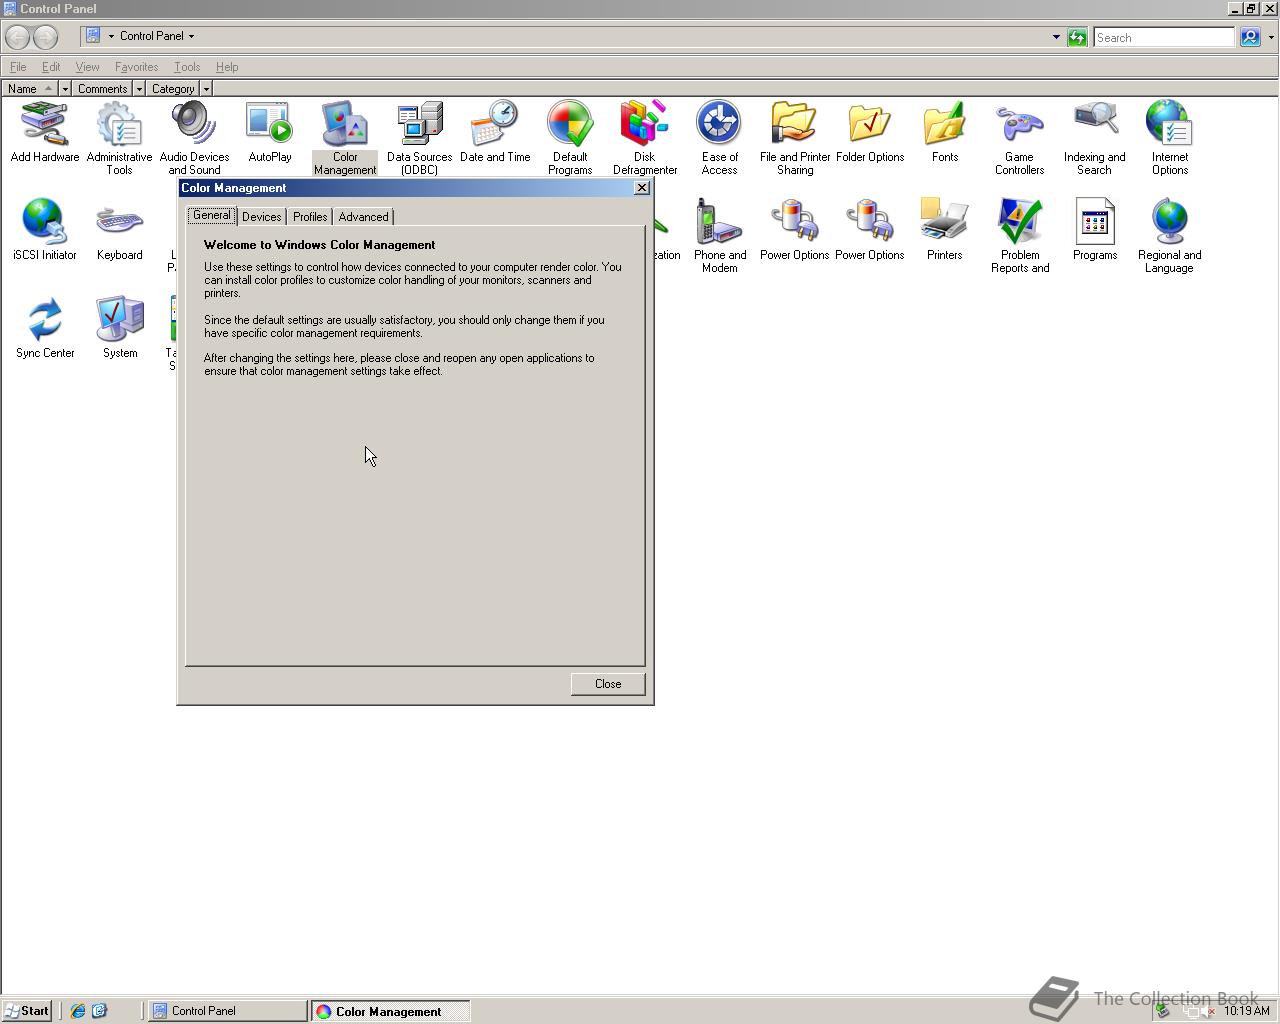Open Problem Reports and Solutions
The image size is (1280, 1024).
click(x=1020, y=236)
